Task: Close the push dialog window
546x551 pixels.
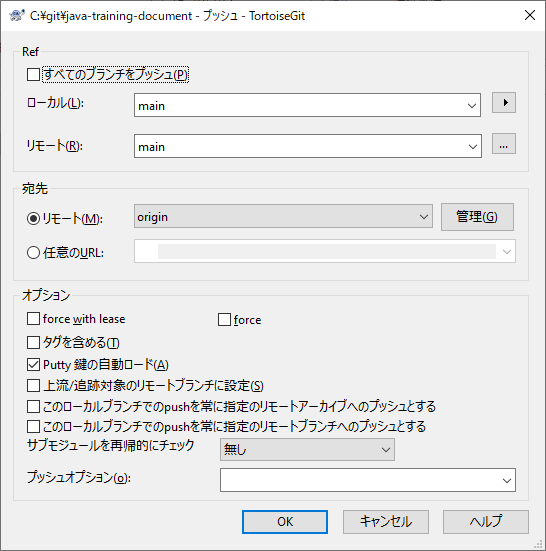Action: tap(529, 15)
